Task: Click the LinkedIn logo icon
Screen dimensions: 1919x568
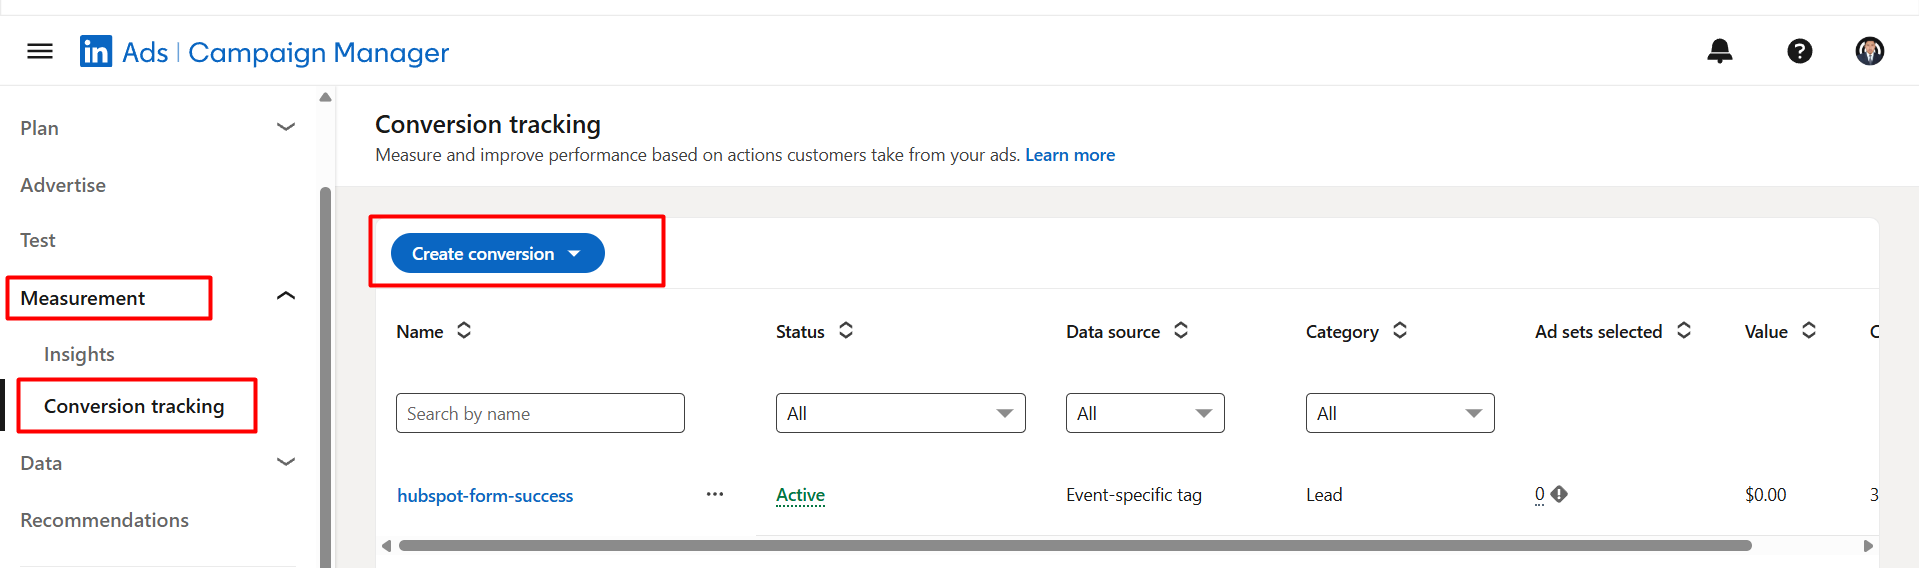Action: tap(96, 51)
